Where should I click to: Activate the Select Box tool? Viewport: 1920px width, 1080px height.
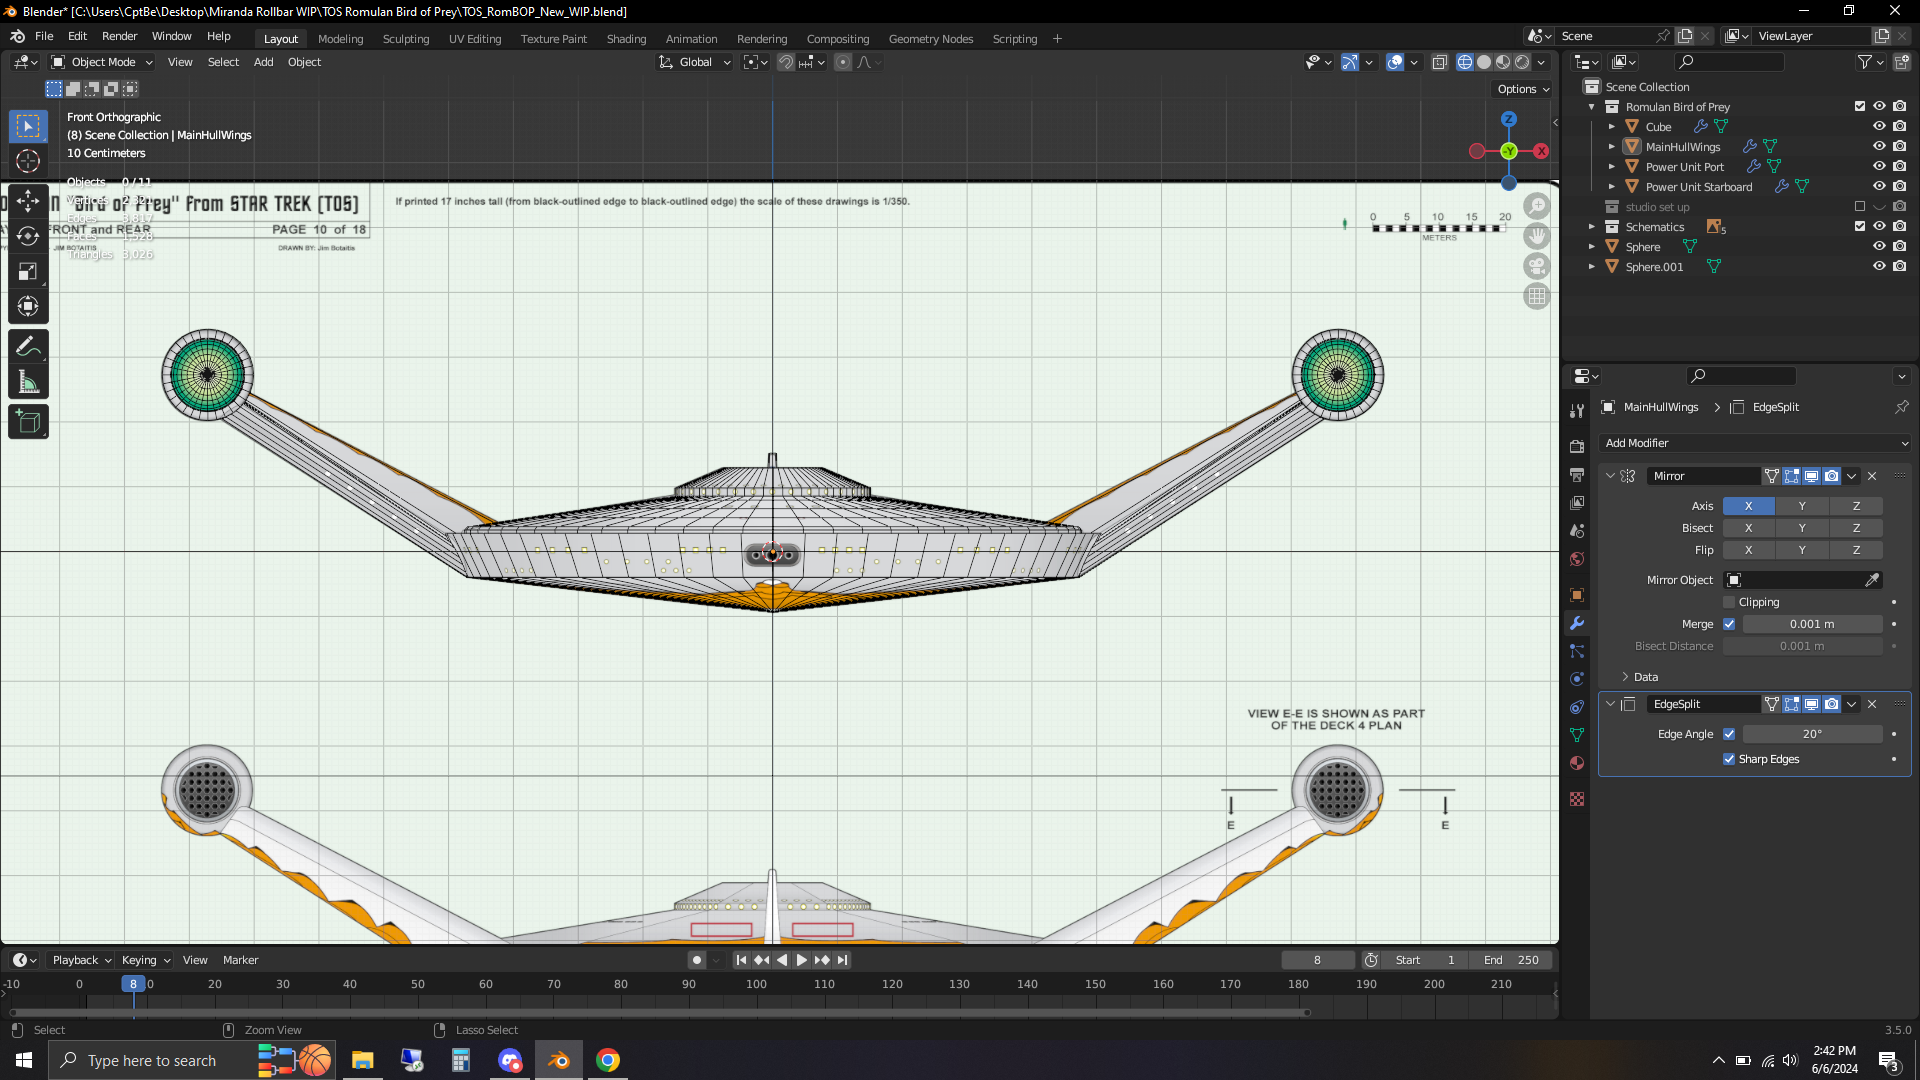28,126
